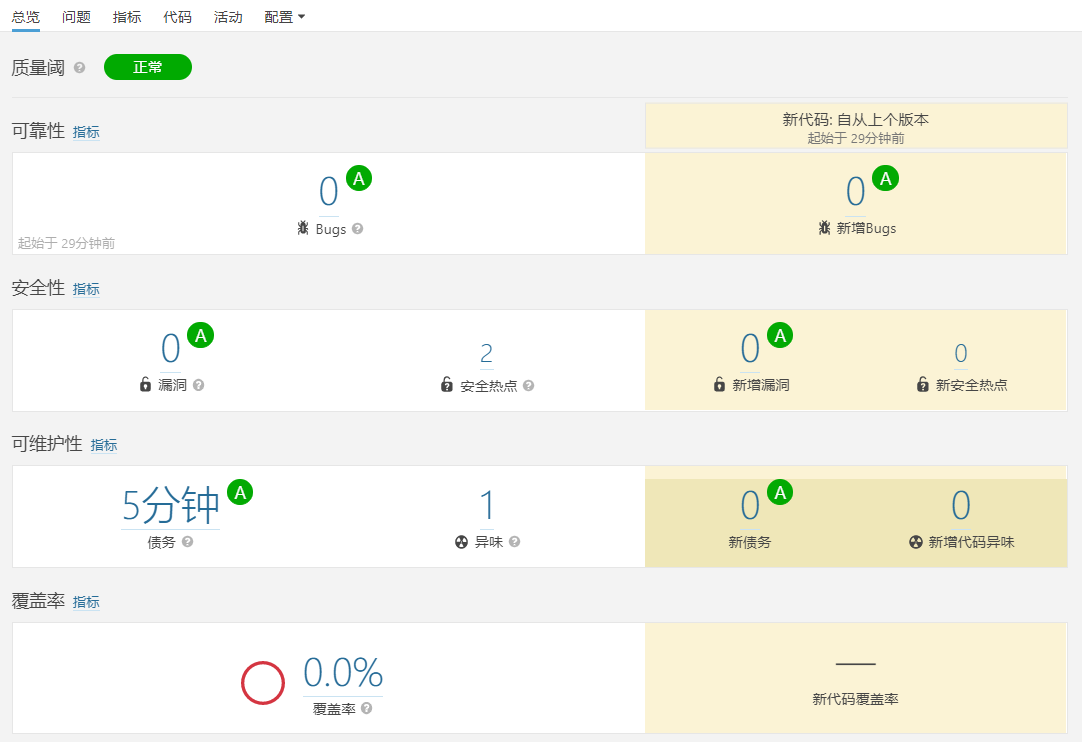
Task: Click the help icon beside 质量阈
Action: pos(80,68)
